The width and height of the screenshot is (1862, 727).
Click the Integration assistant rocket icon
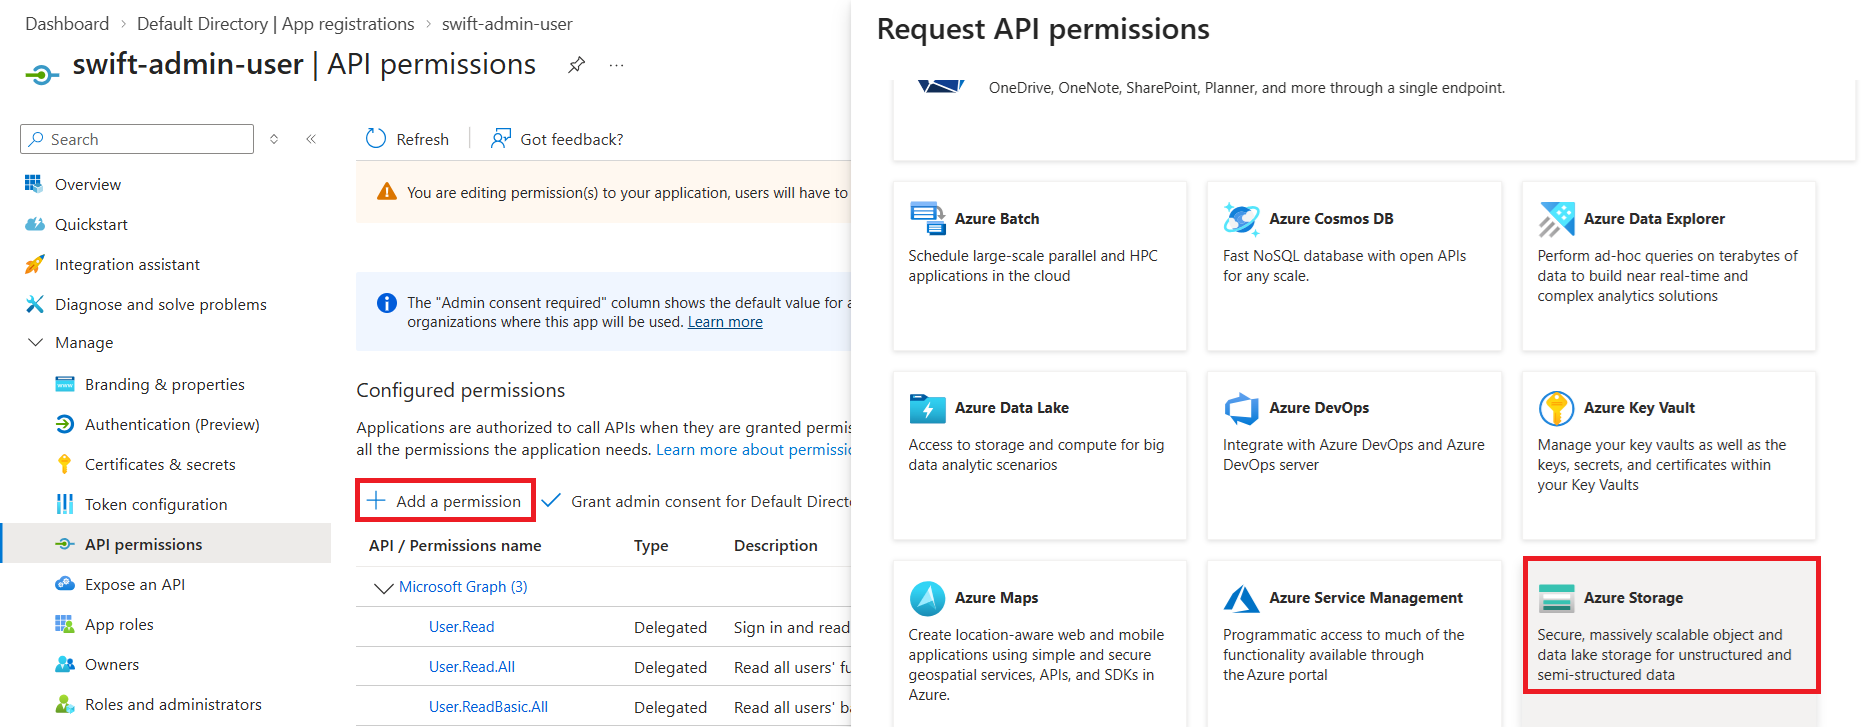click(34, 264)
